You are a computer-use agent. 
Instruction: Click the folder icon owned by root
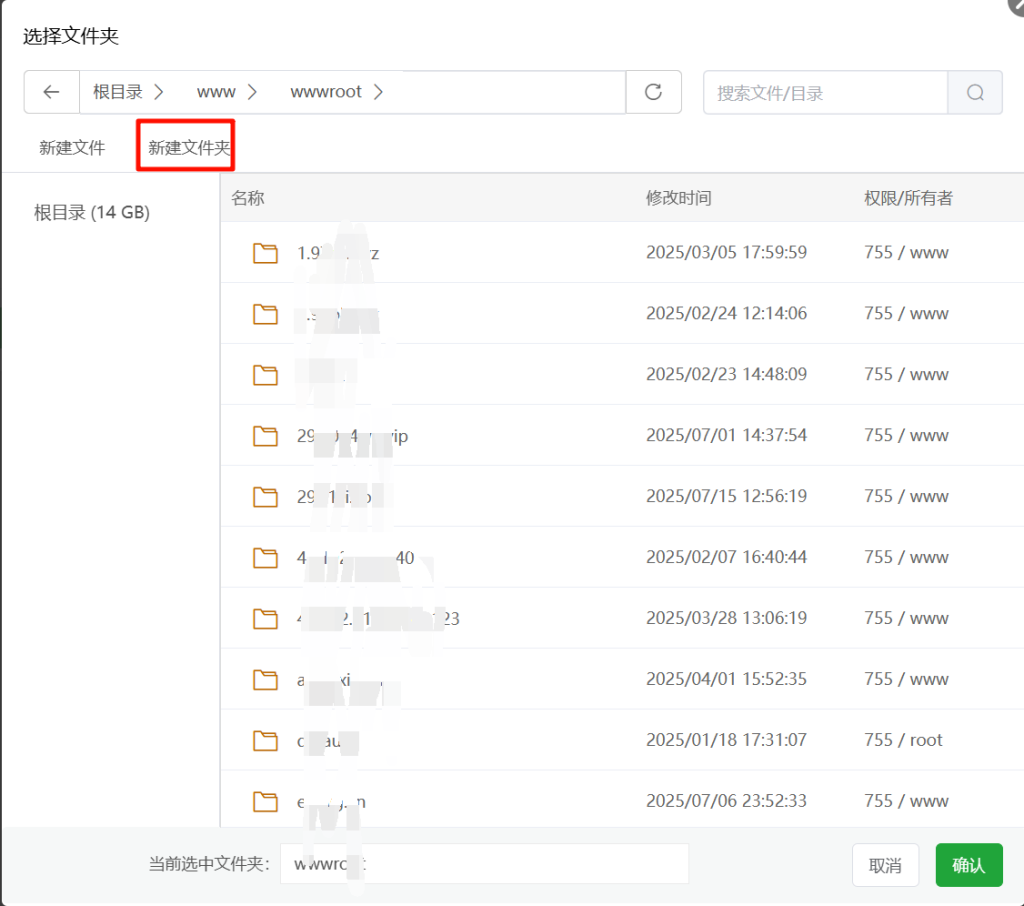pos(265,740)
